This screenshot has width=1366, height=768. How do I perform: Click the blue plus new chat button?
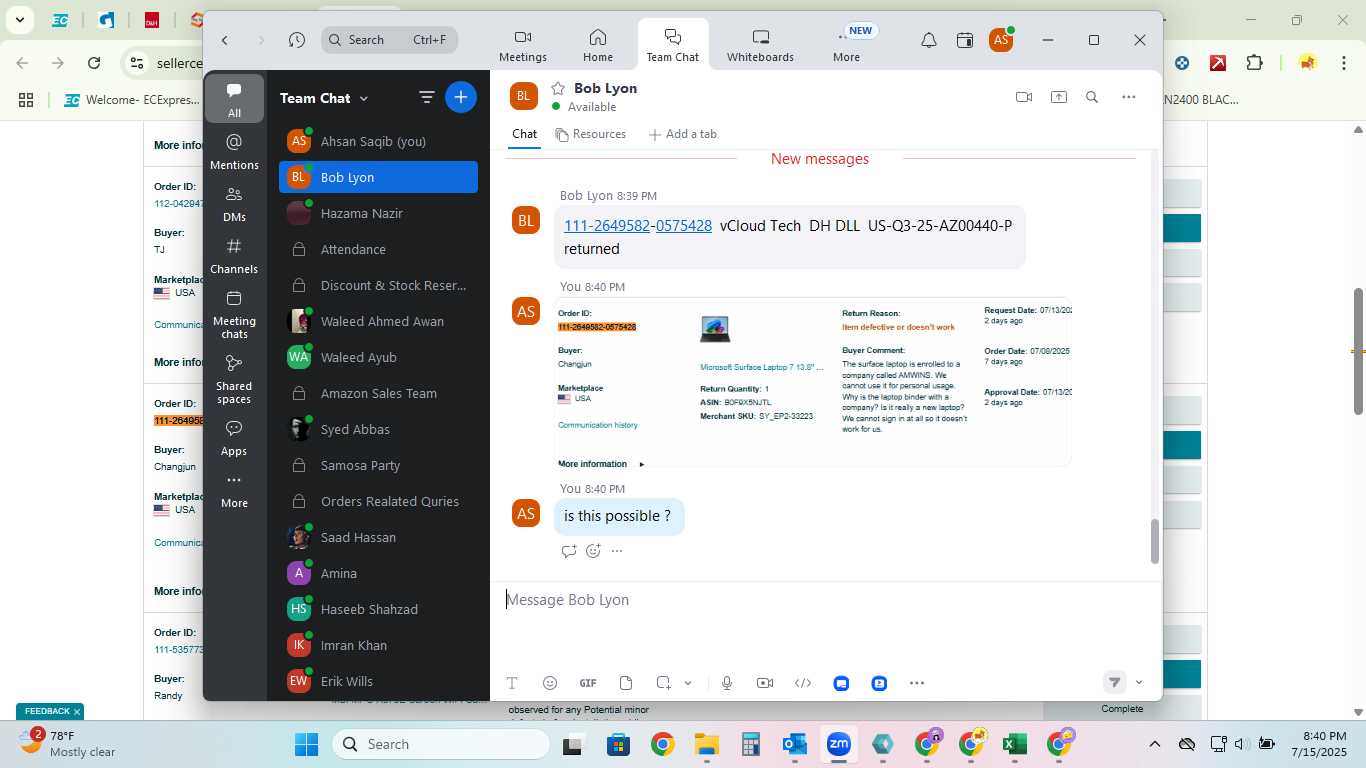click(460, 97)
